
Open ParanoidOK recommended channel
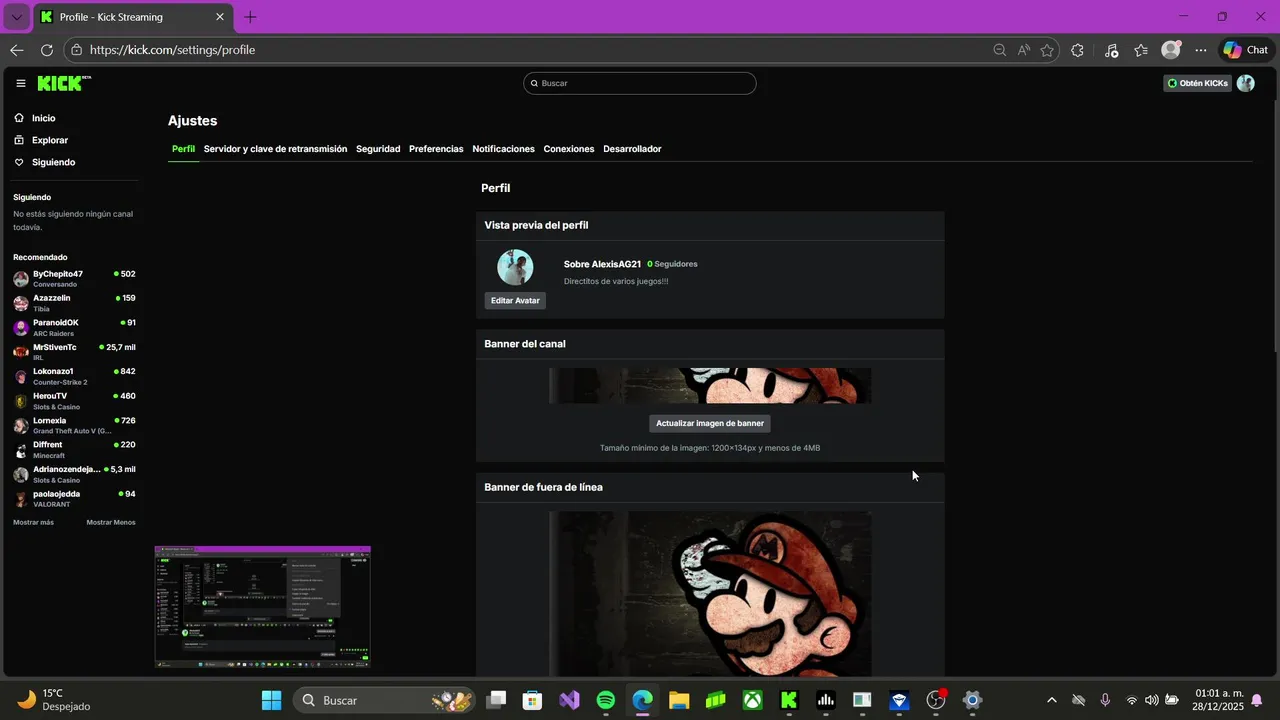[x=74, y=327]
